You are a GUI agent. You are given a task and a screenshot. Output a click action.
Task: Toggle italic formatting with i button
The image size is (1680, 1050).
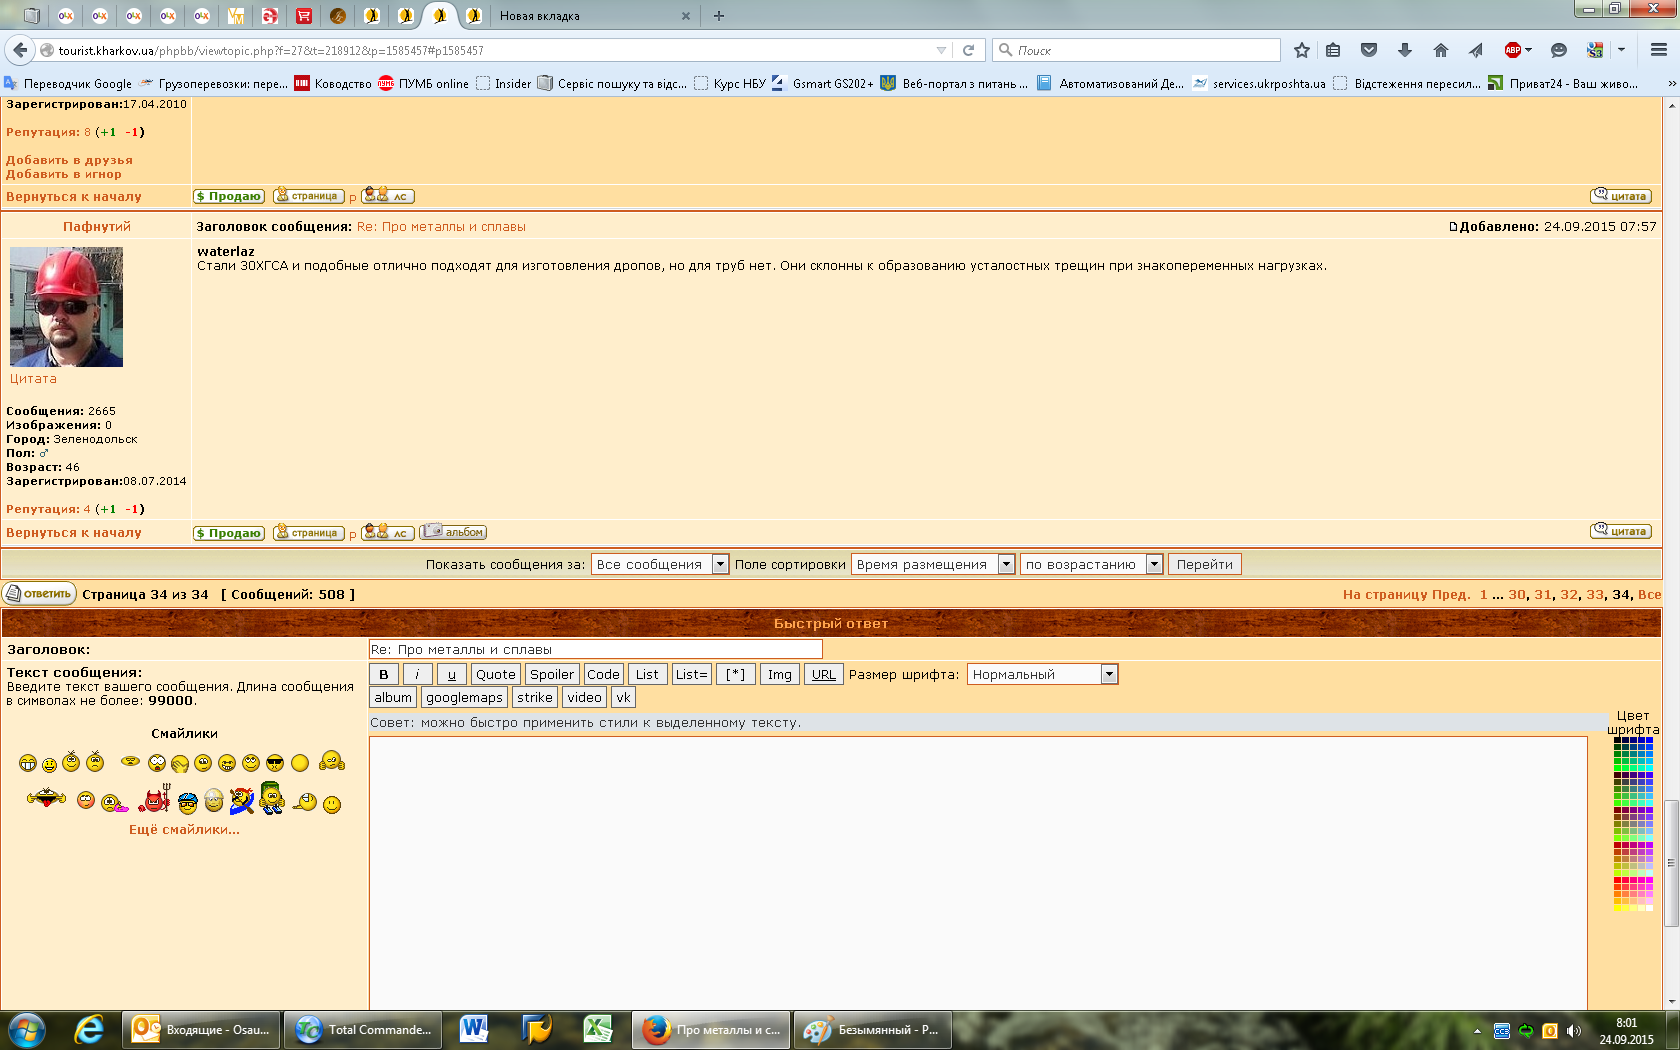pos(417,674)
